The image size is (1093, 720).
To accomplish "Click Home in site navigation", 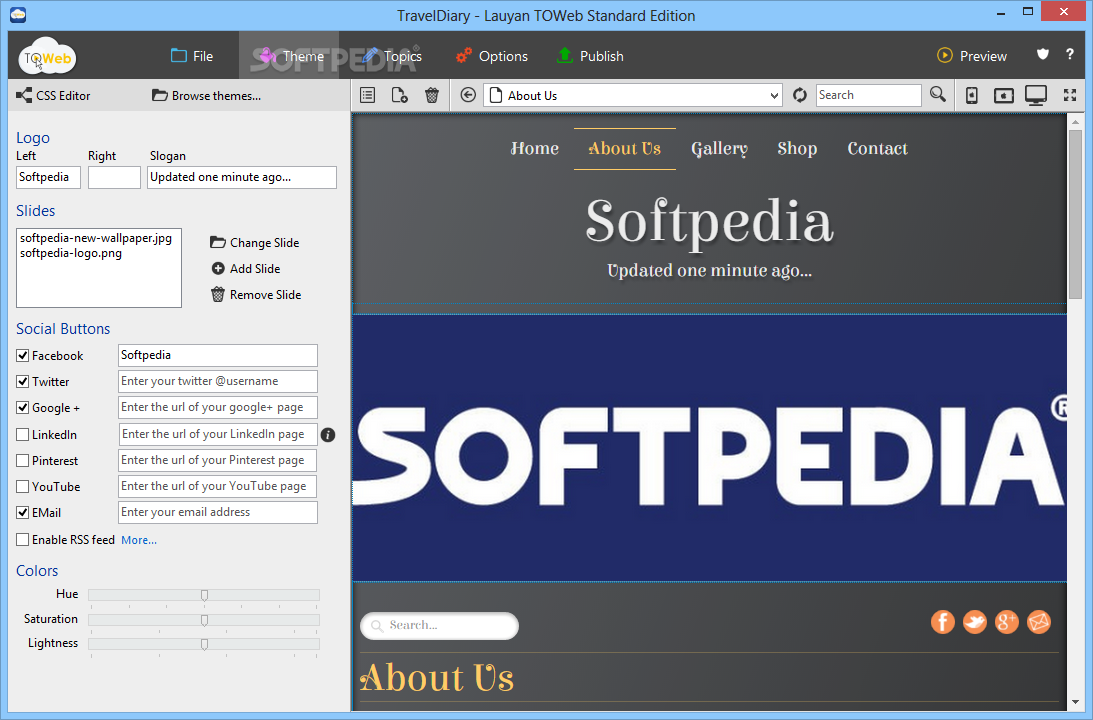I will [x=535, y=148].
